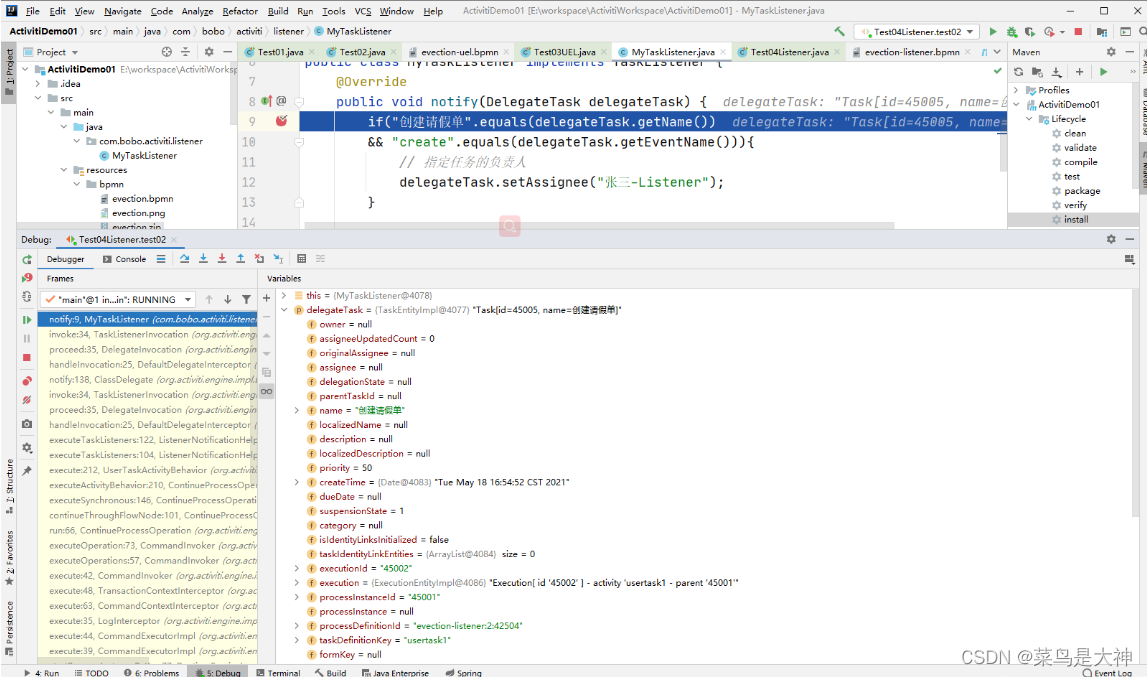Expand the createTime variable

coord(297,482)
